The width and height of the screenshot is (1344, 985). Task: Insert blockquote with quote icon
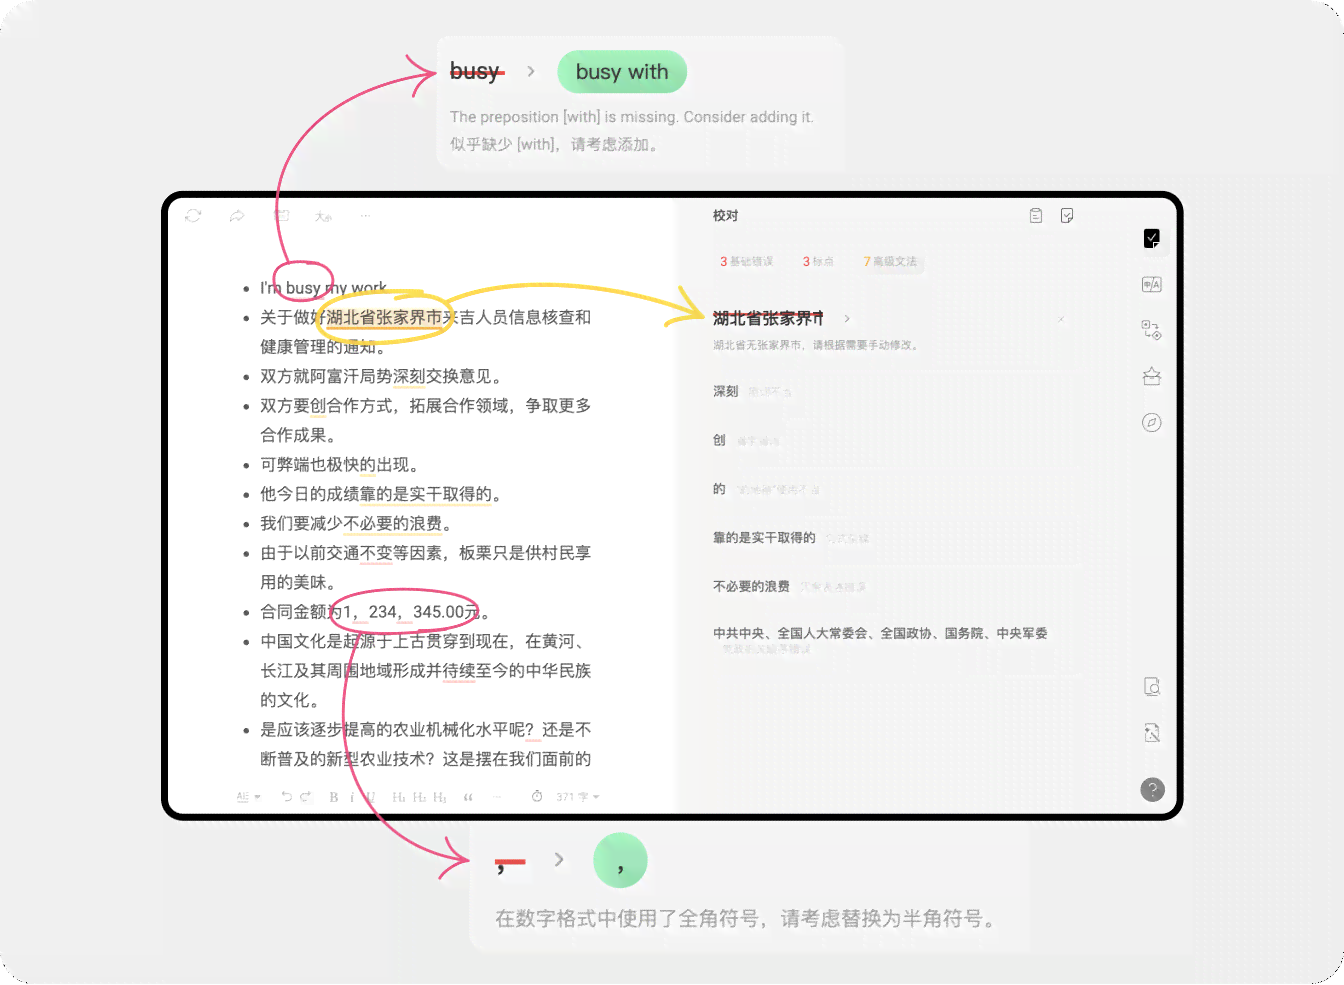click(x=468, y=797)
